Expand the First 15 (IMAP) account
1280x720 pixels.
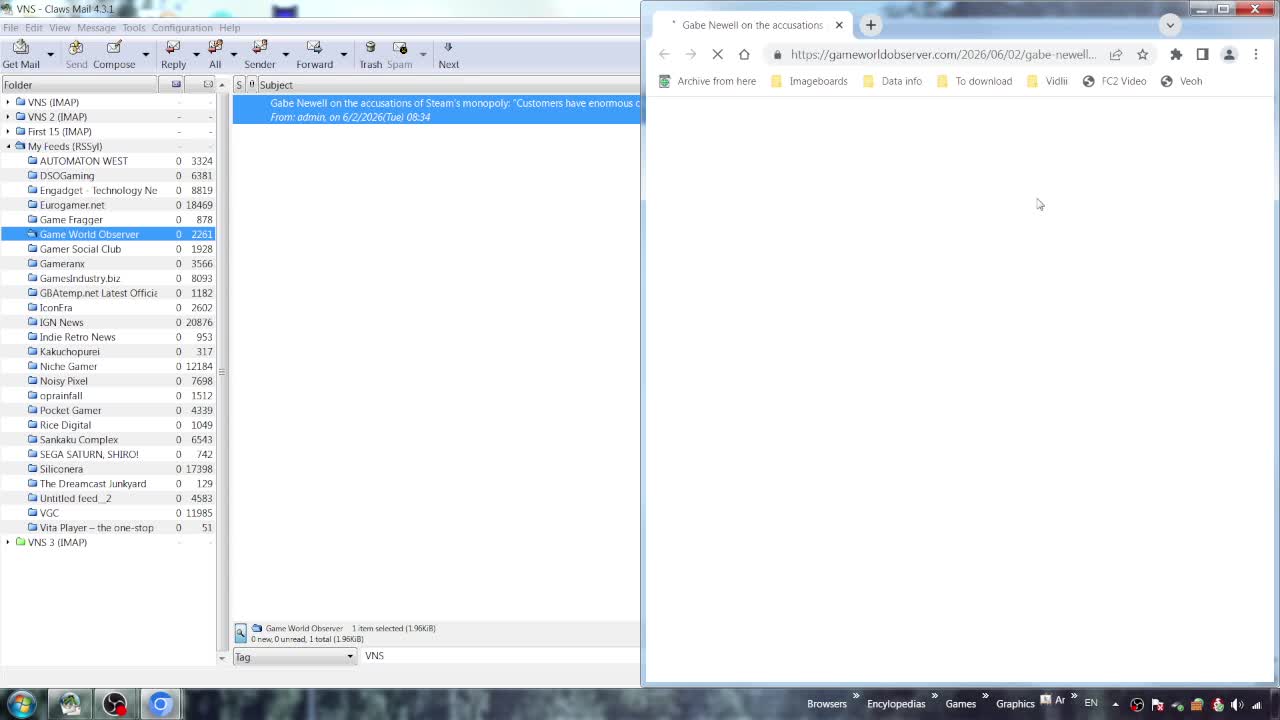tap(8, 131)
